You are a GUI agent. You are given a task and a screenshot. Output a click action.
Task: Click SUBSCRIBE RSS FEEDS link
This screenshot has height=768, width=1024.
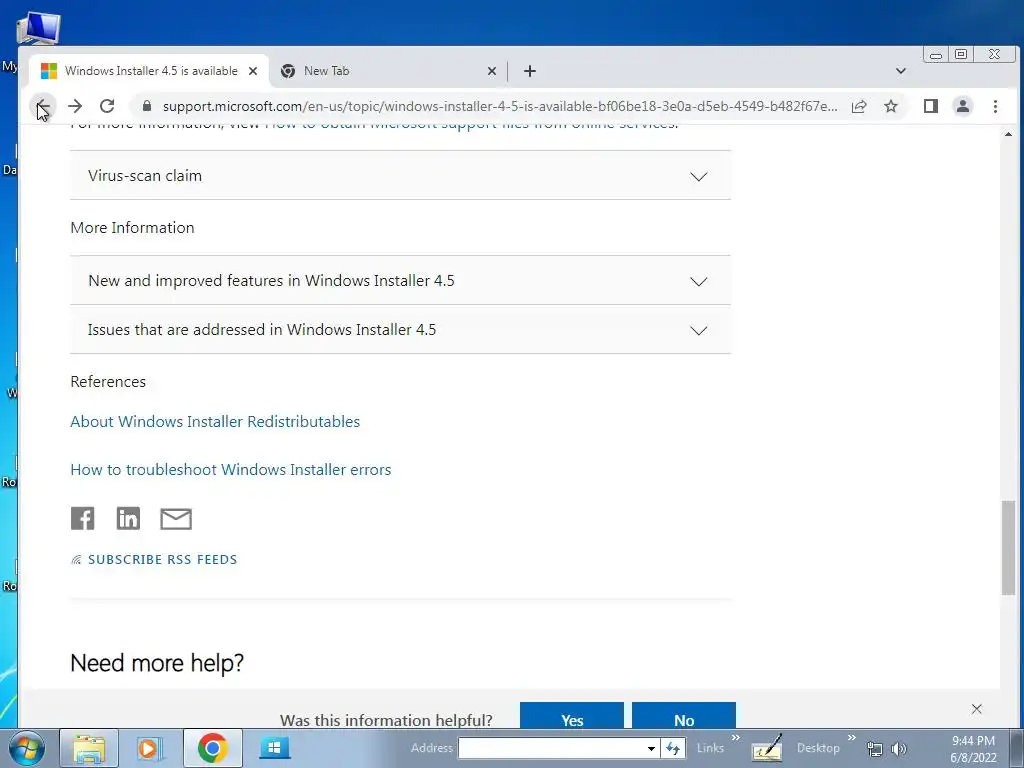tap(154, 560)
